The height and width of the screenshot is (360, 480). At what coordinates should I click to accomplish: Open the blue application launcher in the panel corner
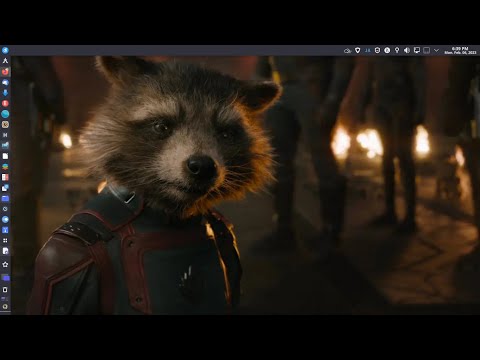(x=5, y=50)
